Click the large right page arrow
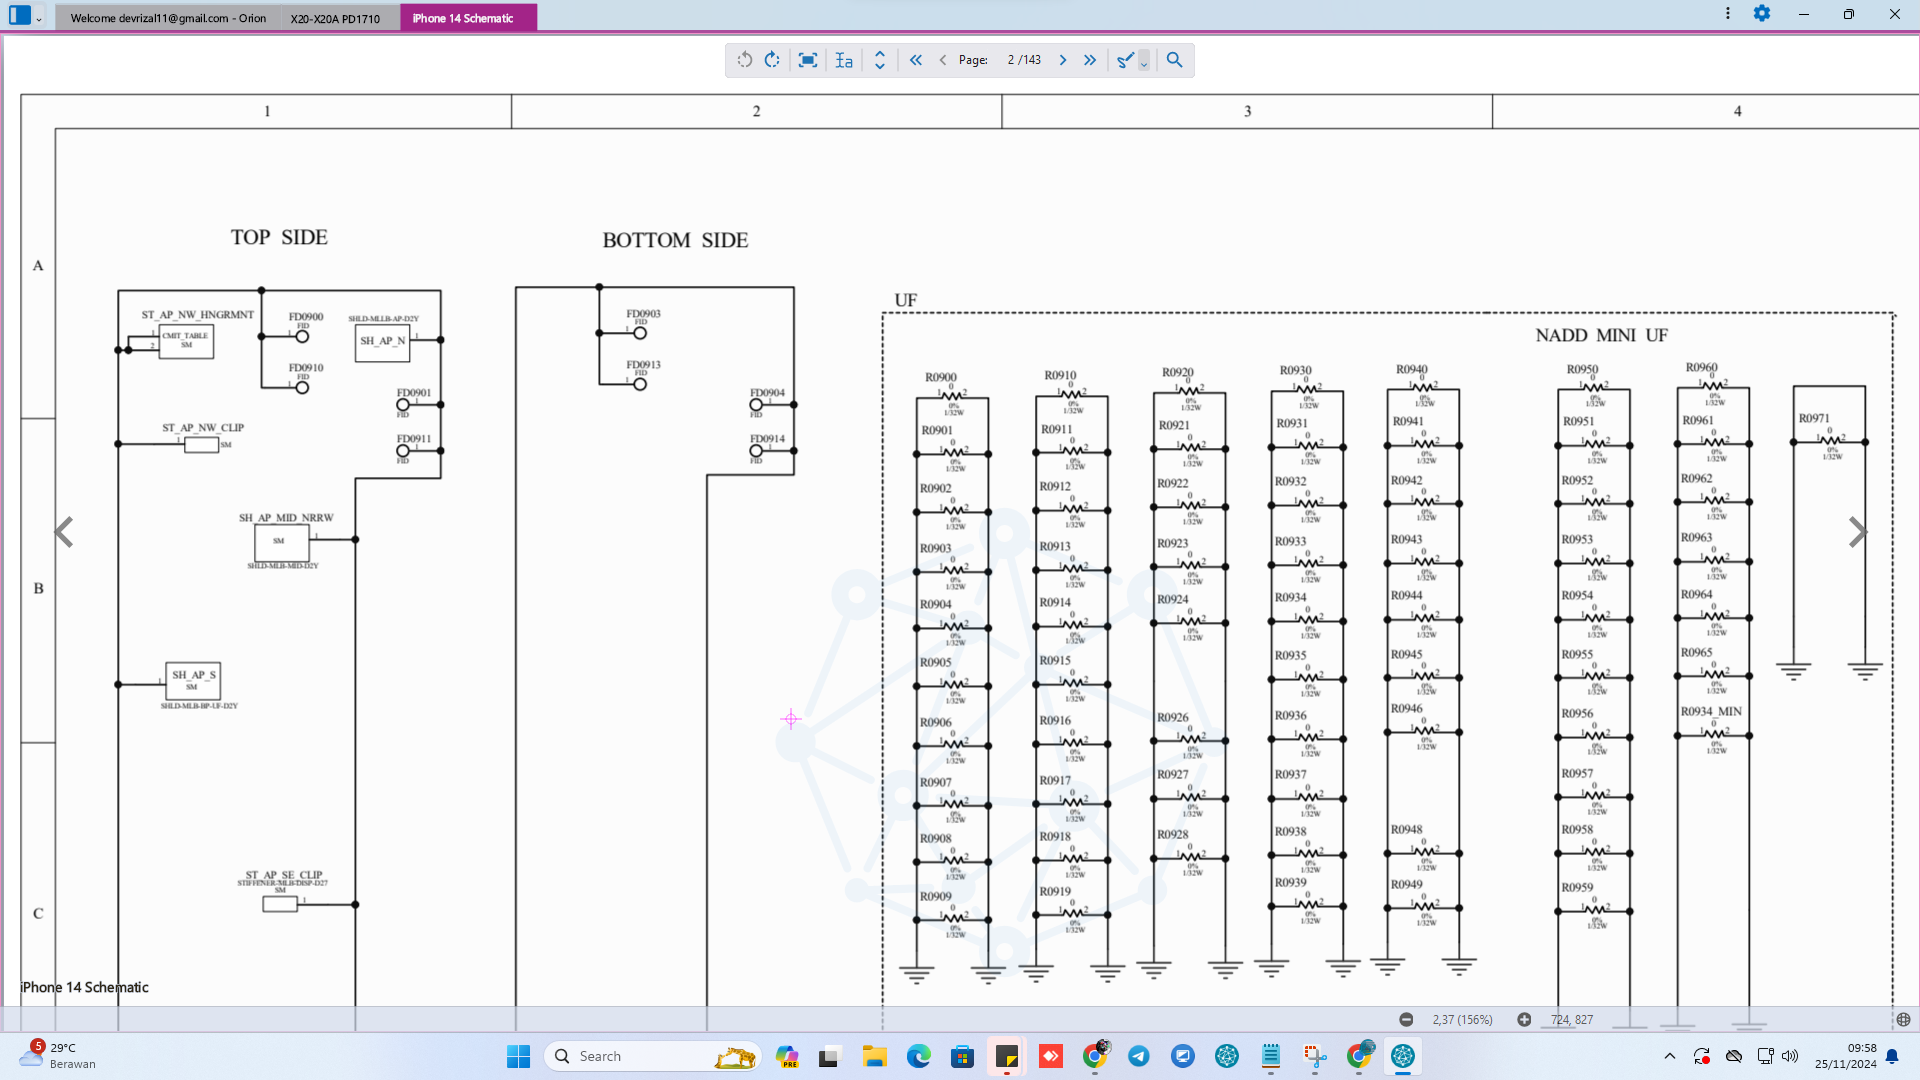This screenshot has width=1920, height=1080. click(1857, 532)
